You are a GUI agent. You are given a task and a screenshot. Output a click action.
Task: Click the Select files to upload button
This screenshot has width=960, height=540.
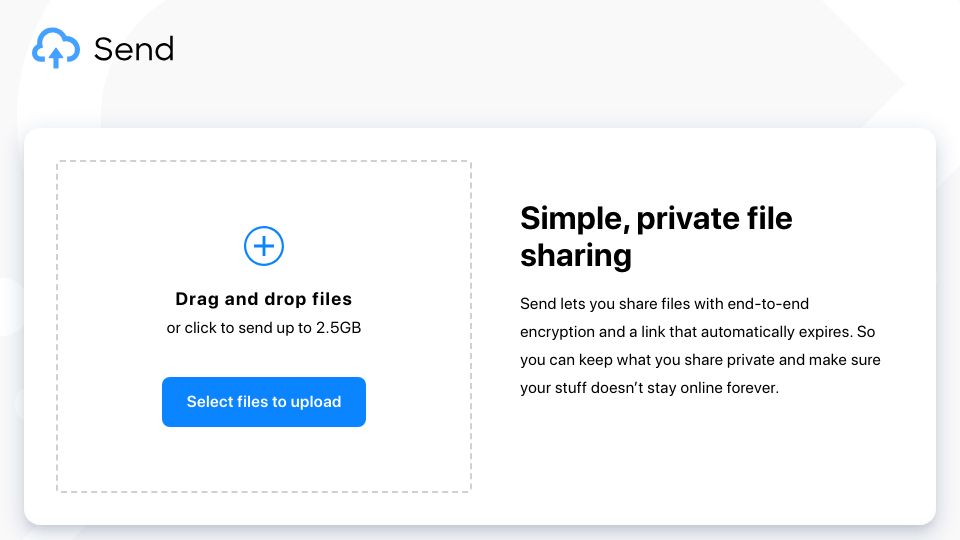click(x=264, y=402)
